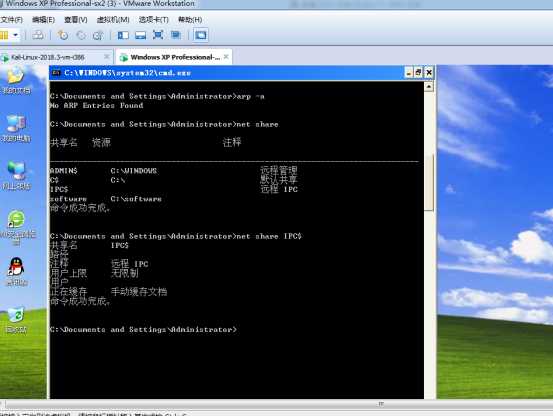Click the 'C:\WINDOWS' resource path

134,171
